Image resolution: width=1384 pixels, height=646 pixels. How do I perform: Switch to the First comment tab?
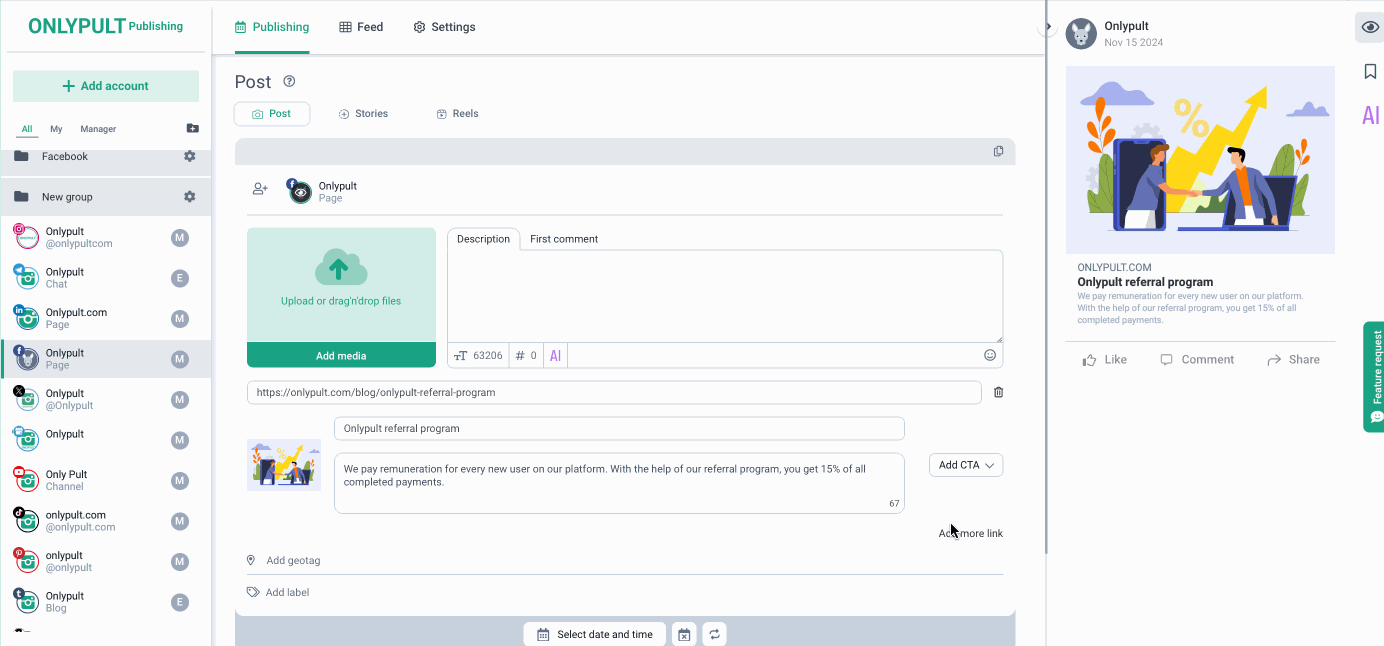pyautogui.click(x=564, y=239)
